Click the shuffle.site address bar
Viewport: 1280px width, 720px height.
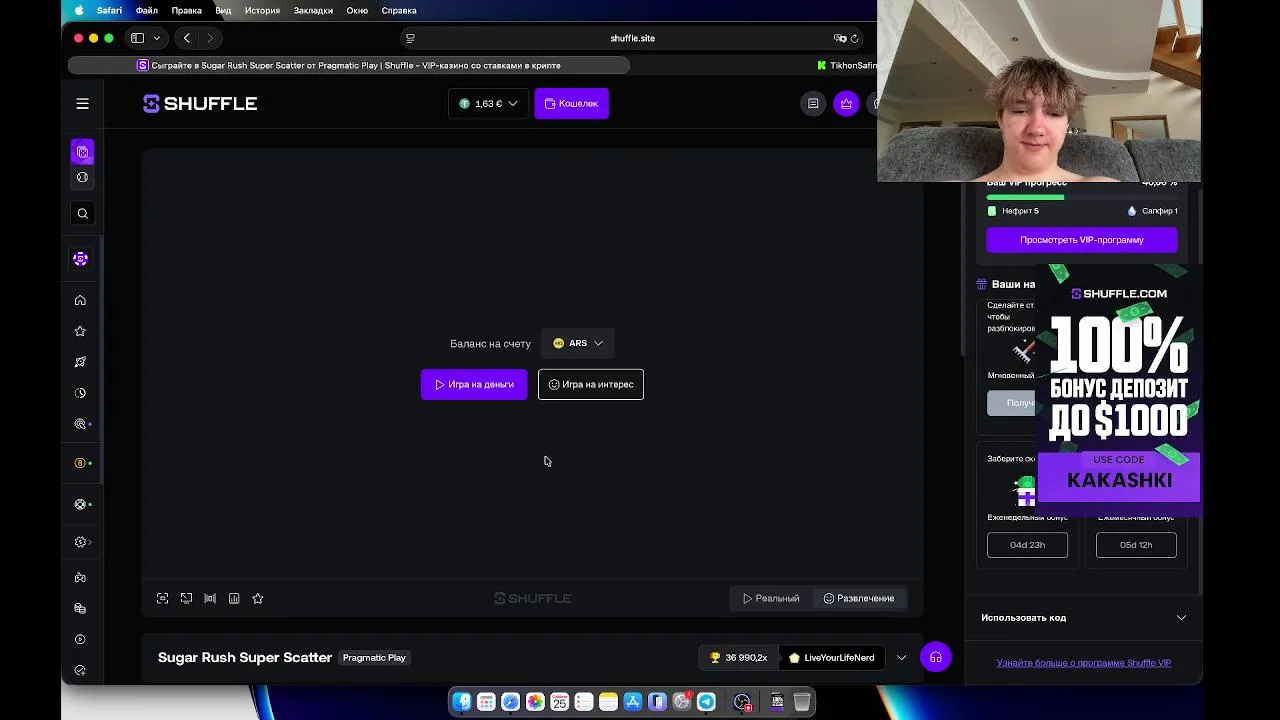coord(632,38)
